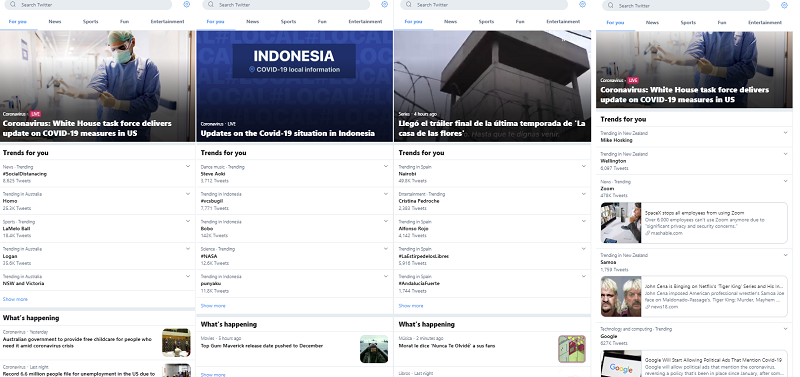Expand chevron beside Logan trend
The image size is (800, 377).
pos(188,249)
